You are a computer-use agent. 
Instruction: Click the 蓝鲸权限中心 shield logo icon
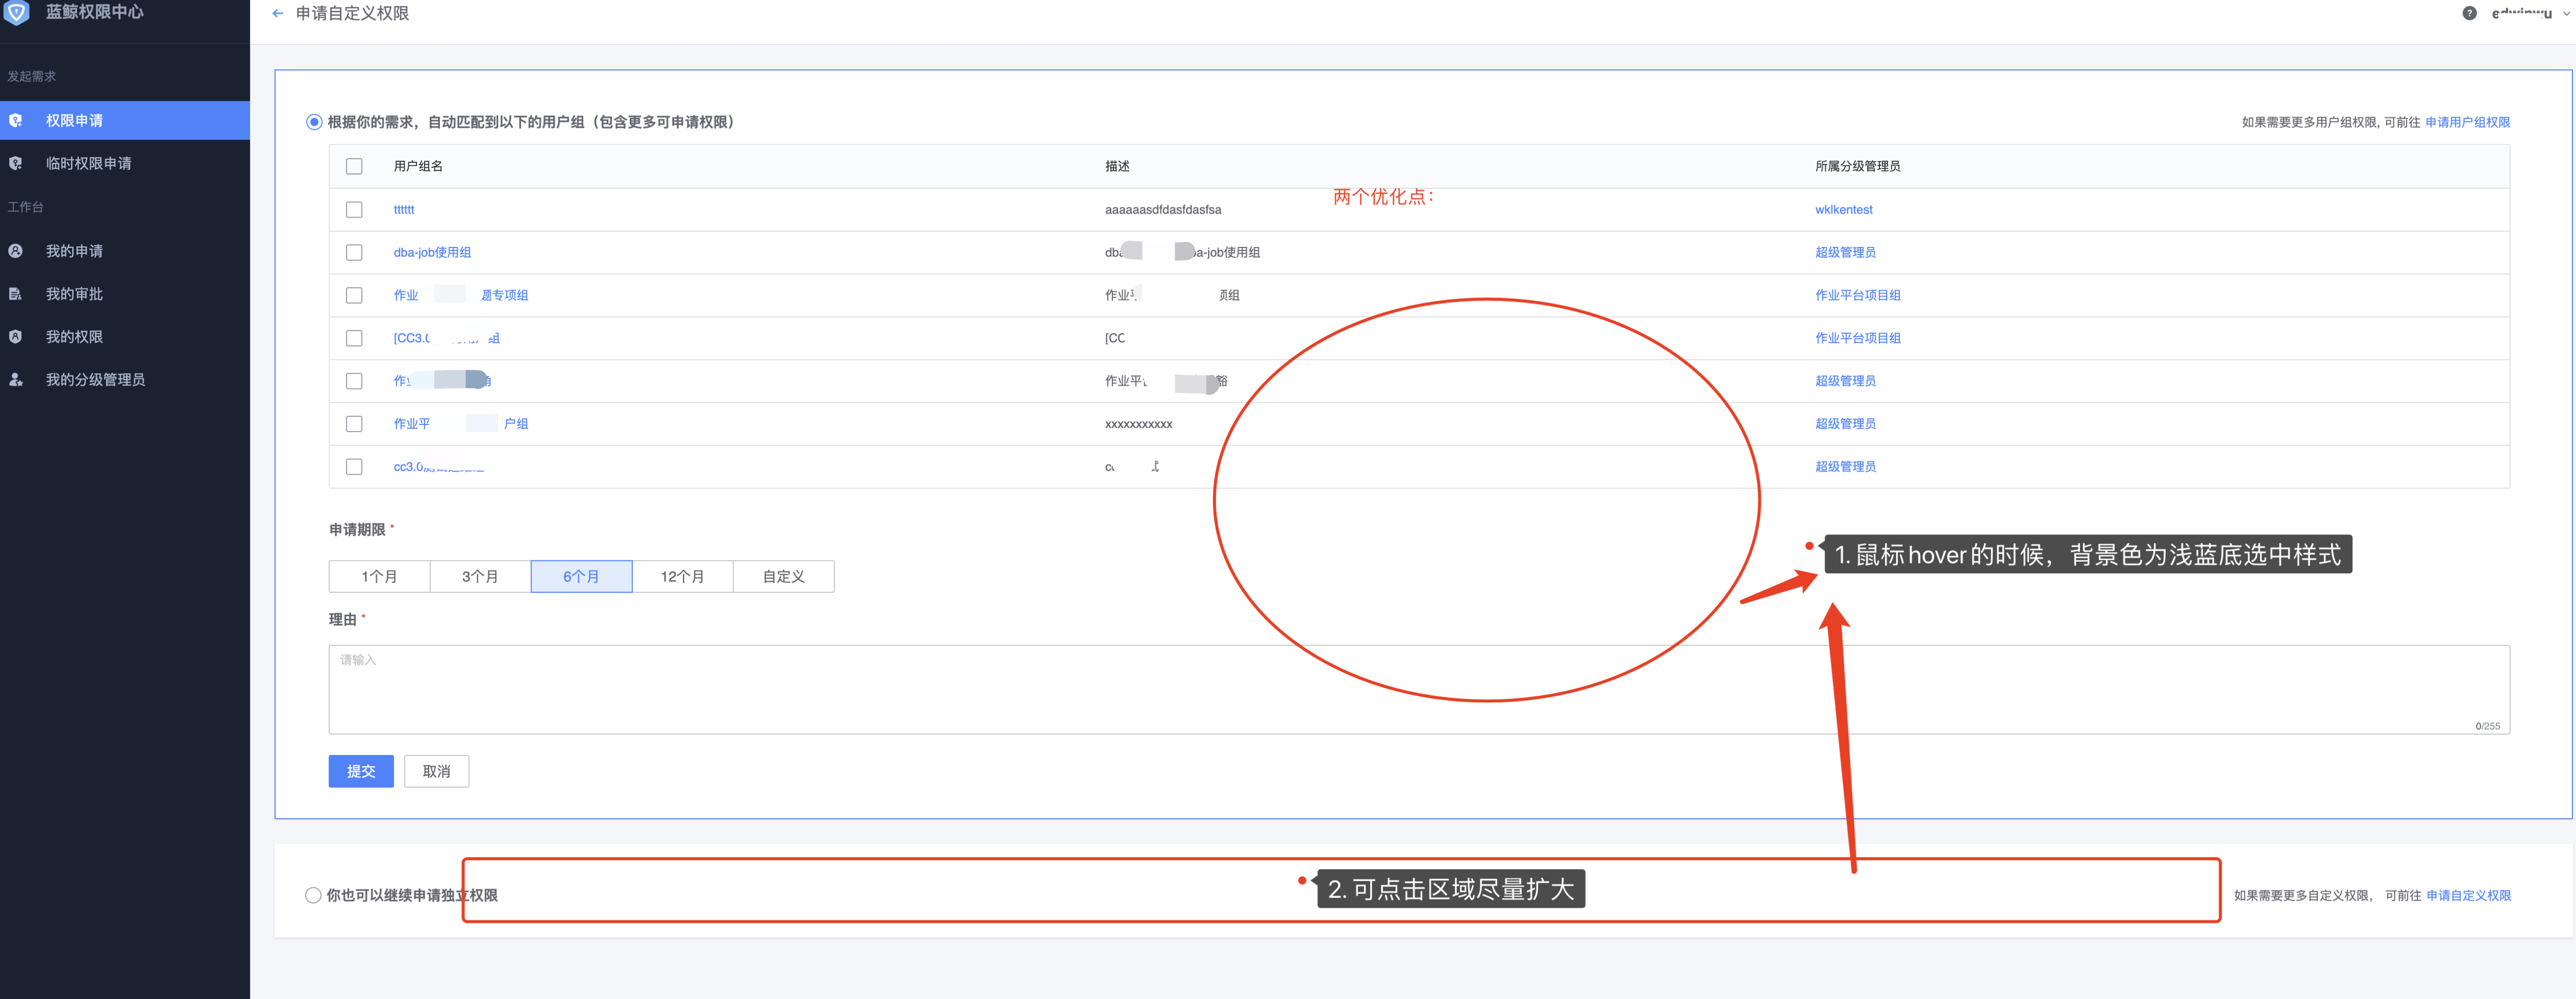[17, 14]
